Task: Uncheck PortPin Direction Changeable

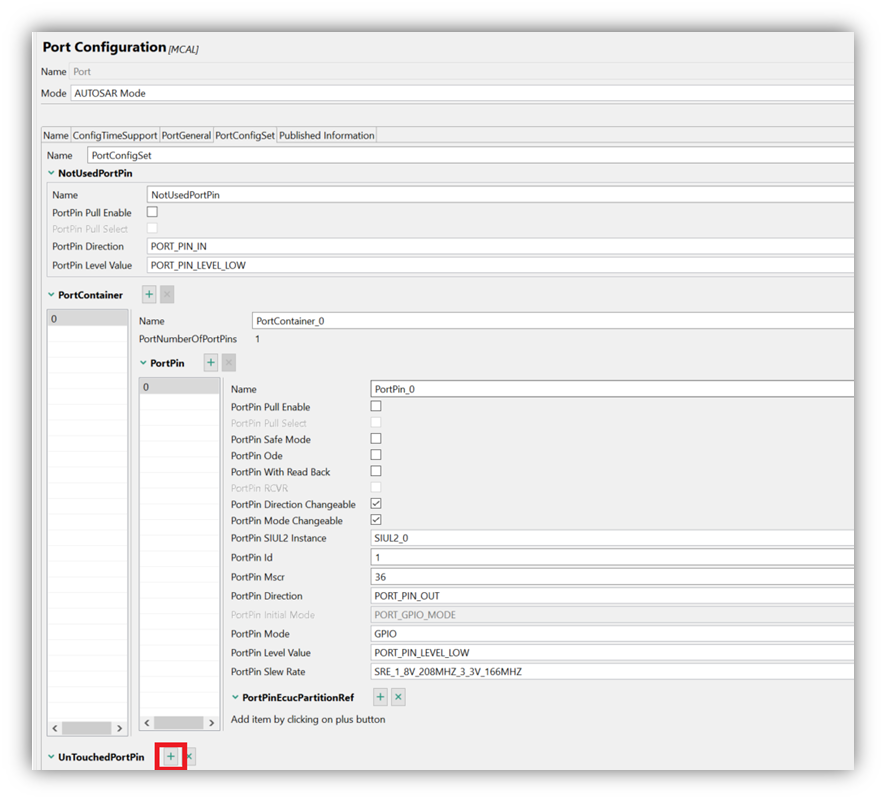Action: [376, 504]
